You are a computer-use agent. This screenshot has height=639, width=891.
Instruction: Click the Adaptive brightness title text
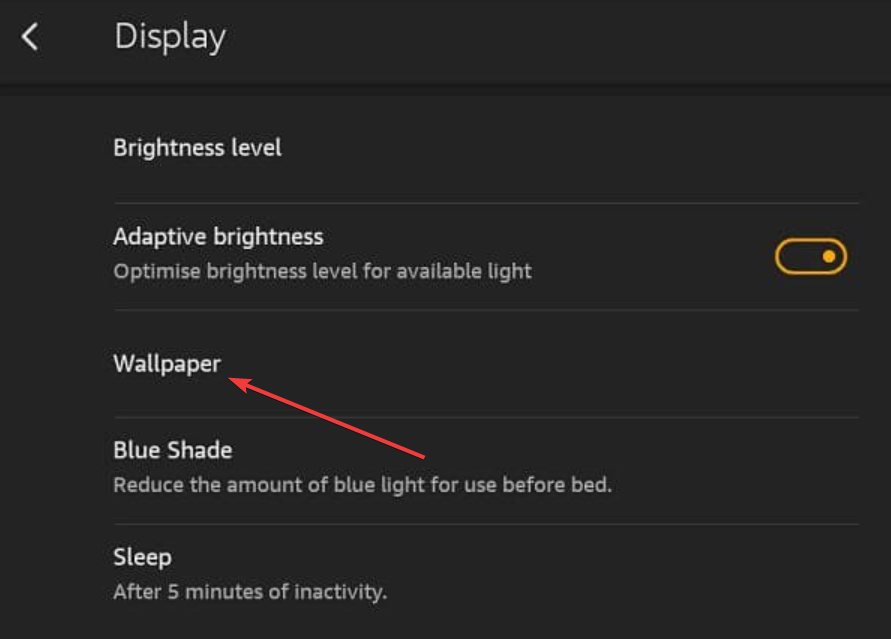click(218, 237)
